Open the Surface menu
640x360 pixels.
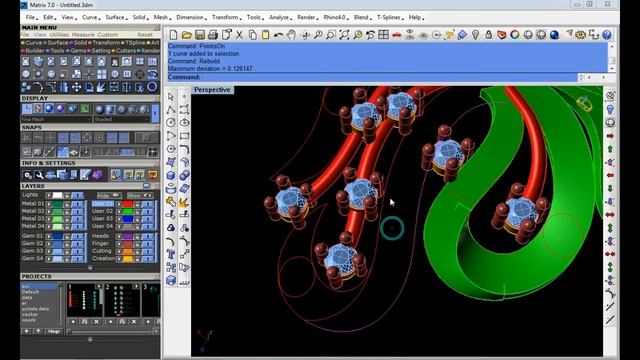(x=116, y=18)
